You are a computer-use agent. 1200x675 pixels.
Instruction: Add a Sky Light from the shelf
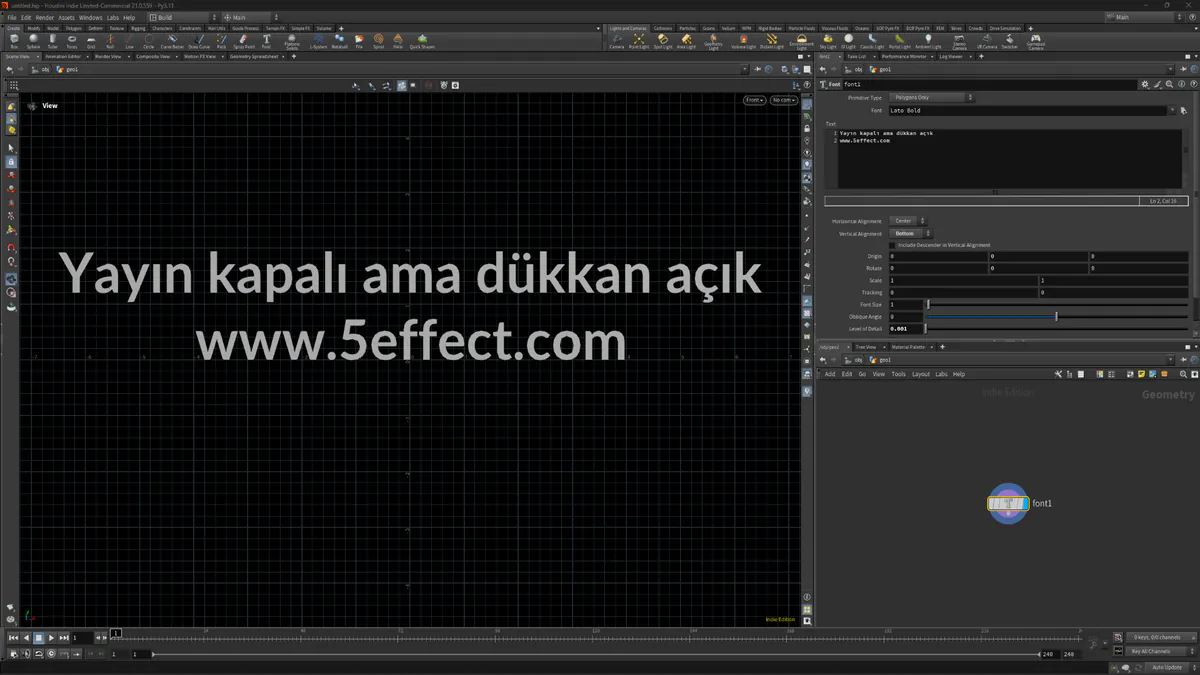[x=828, y=41]
